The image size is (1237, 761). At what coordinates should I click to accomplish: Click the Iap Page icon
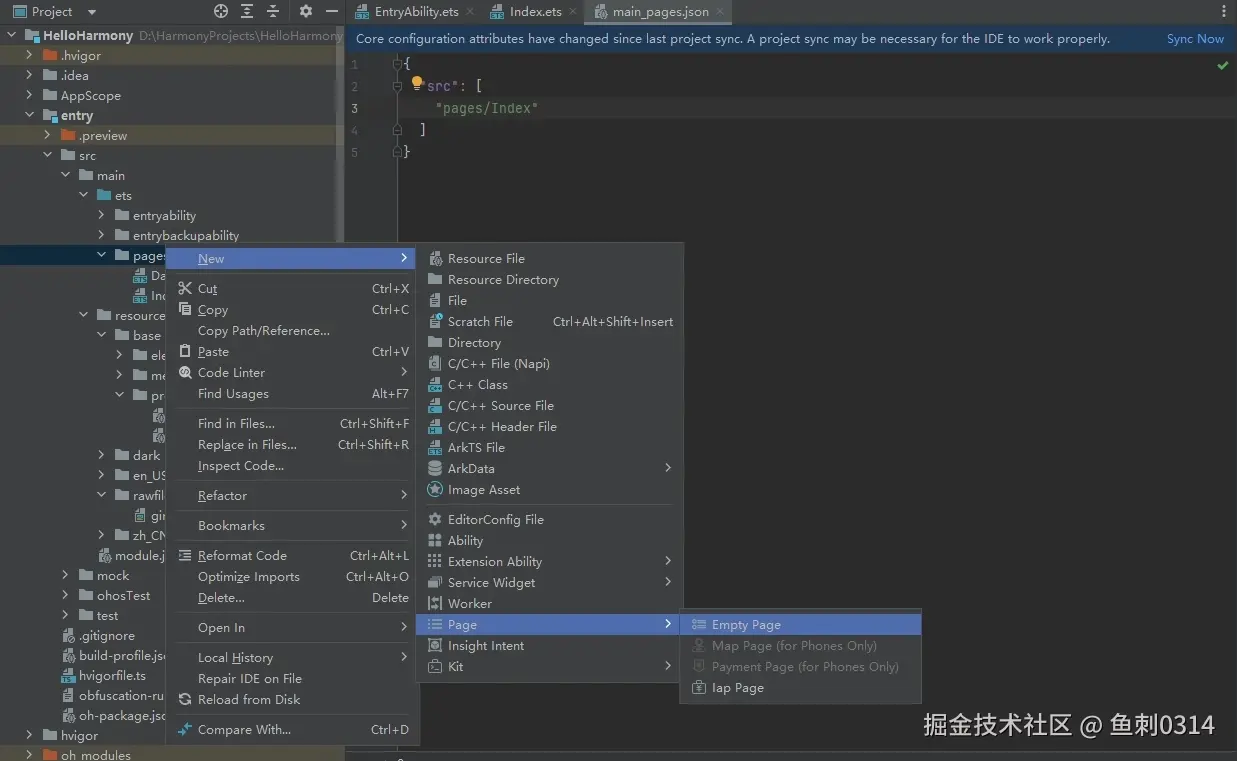pyautogui.click(x=699, y=687)
